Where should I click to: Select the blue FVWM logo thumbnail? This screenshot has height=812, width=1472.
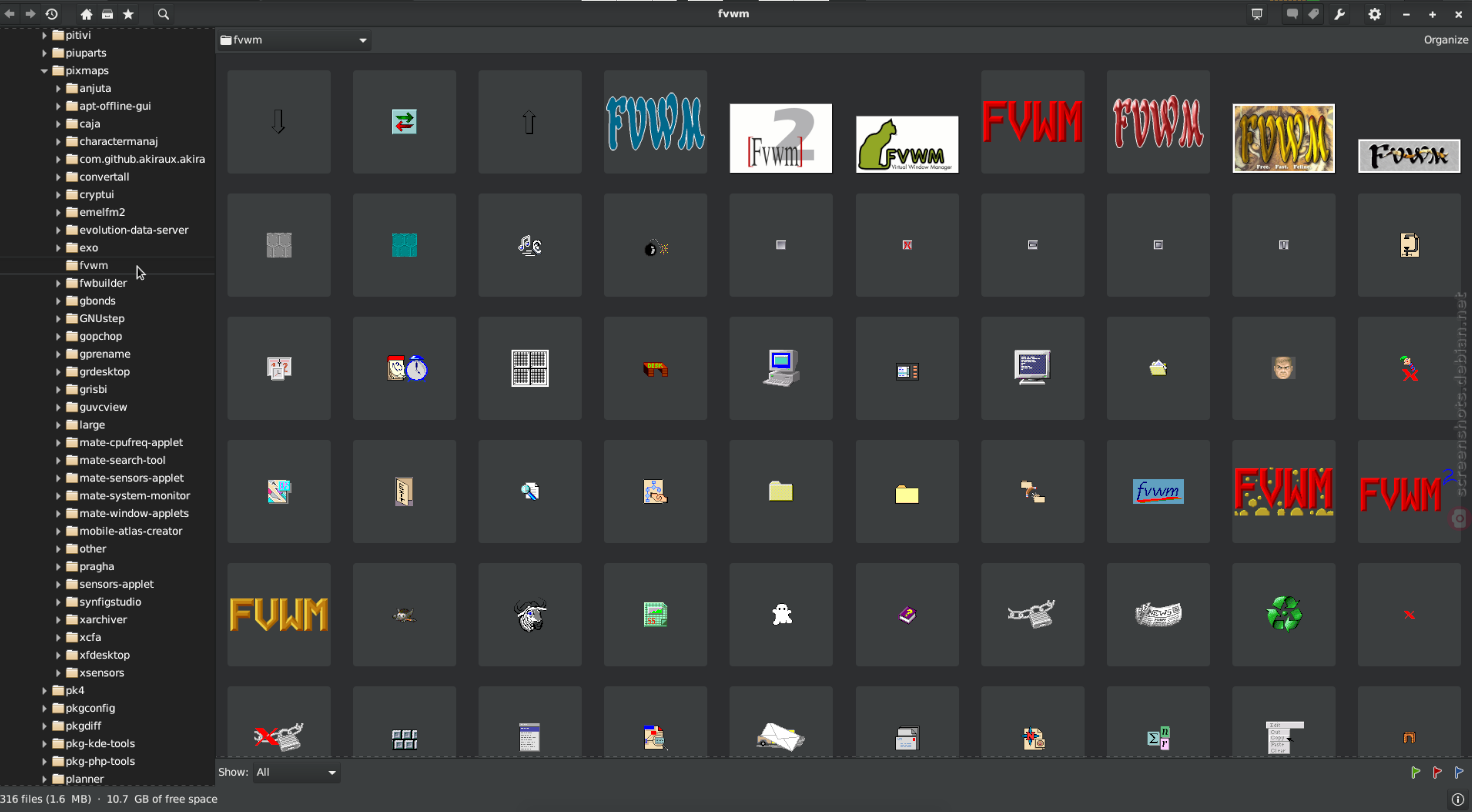coord(655,122)
